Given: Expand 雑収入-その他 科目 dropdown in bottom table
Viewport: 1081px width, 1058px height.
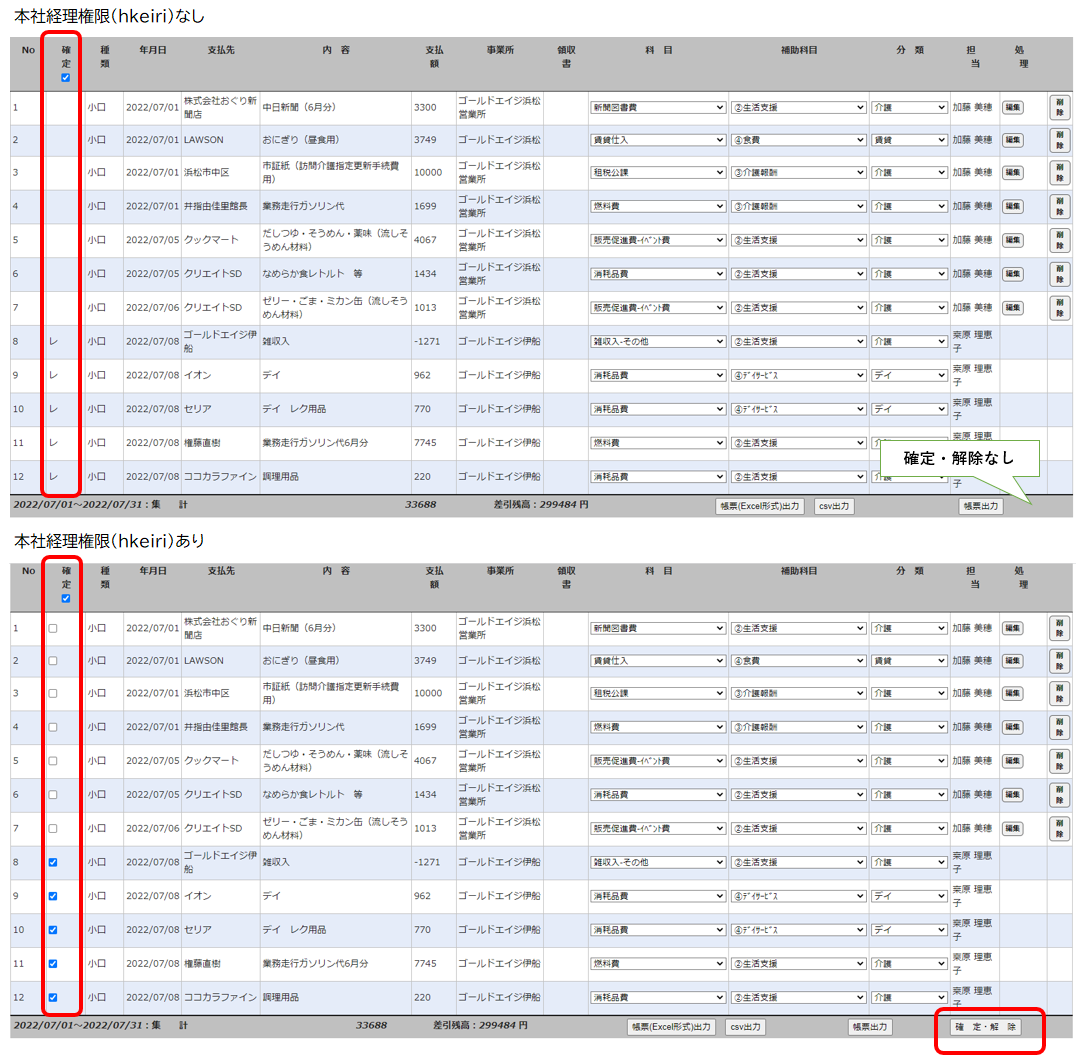Looking at the screenshot, I should 658,862.
